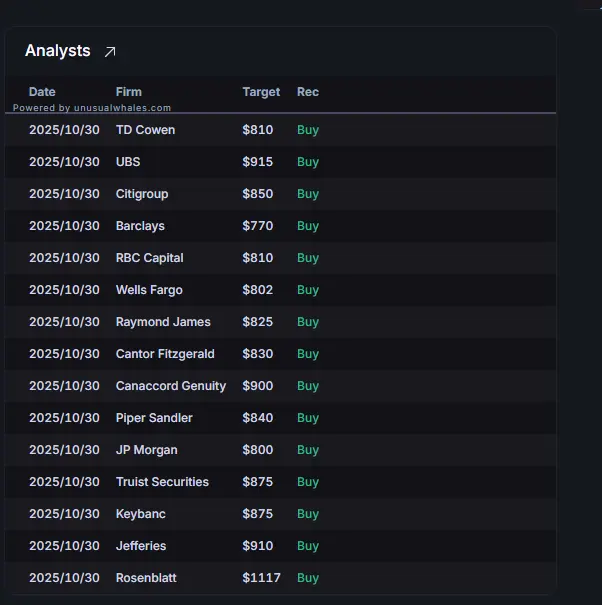Sort by the Rec column header
This screenshot has width=602, height=605.
point(308,92)
